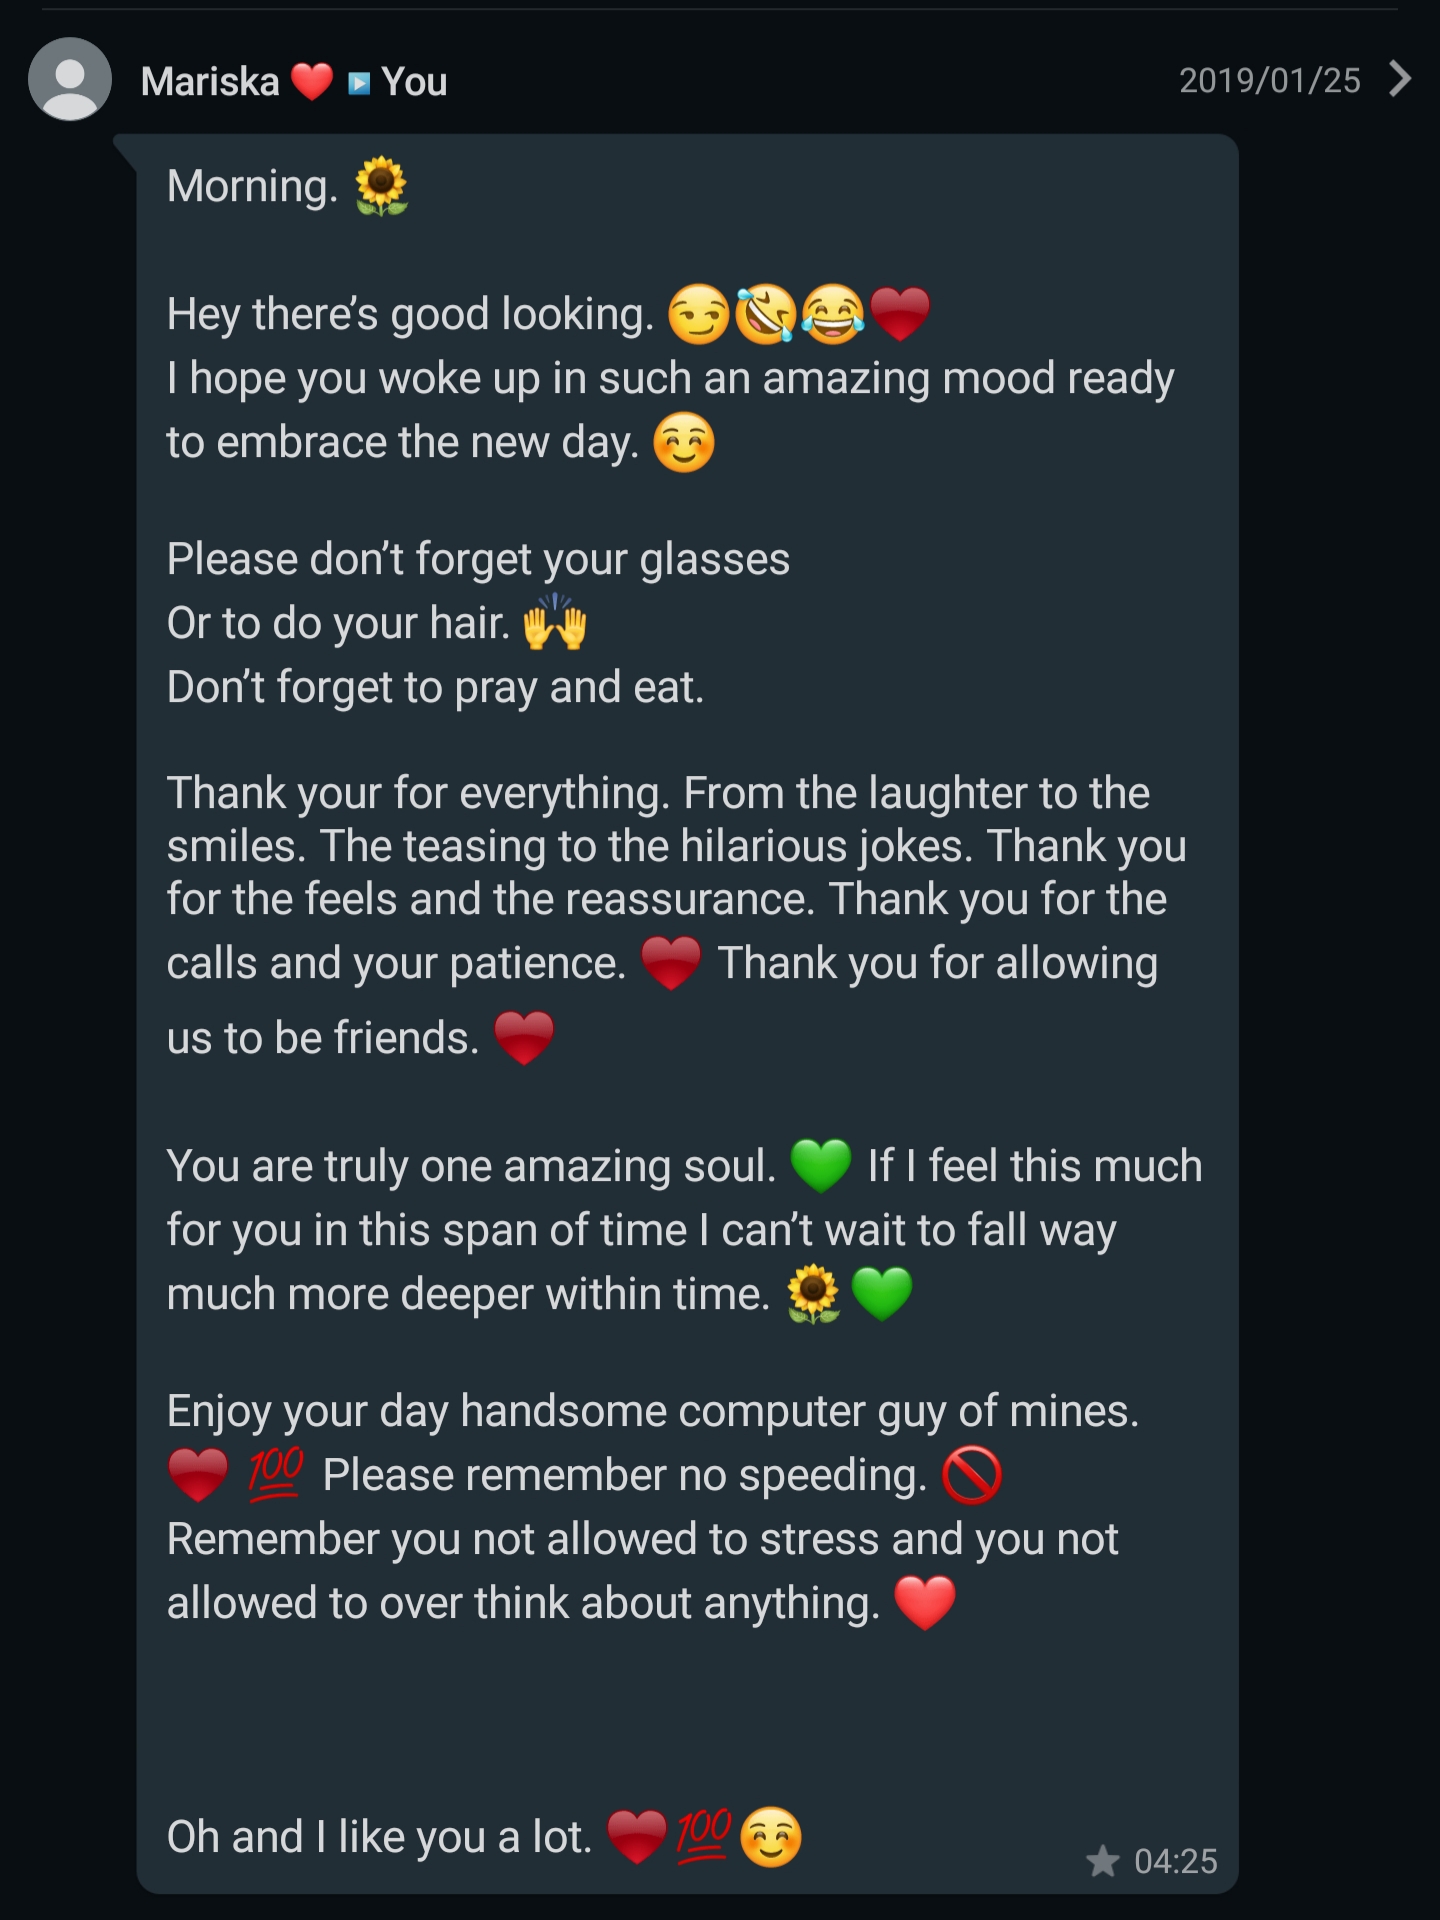This screenshot has height=1920, width=1440.
Task: Tap the sunflower emoji after "Morning."
Action: [x=381, y=186]
